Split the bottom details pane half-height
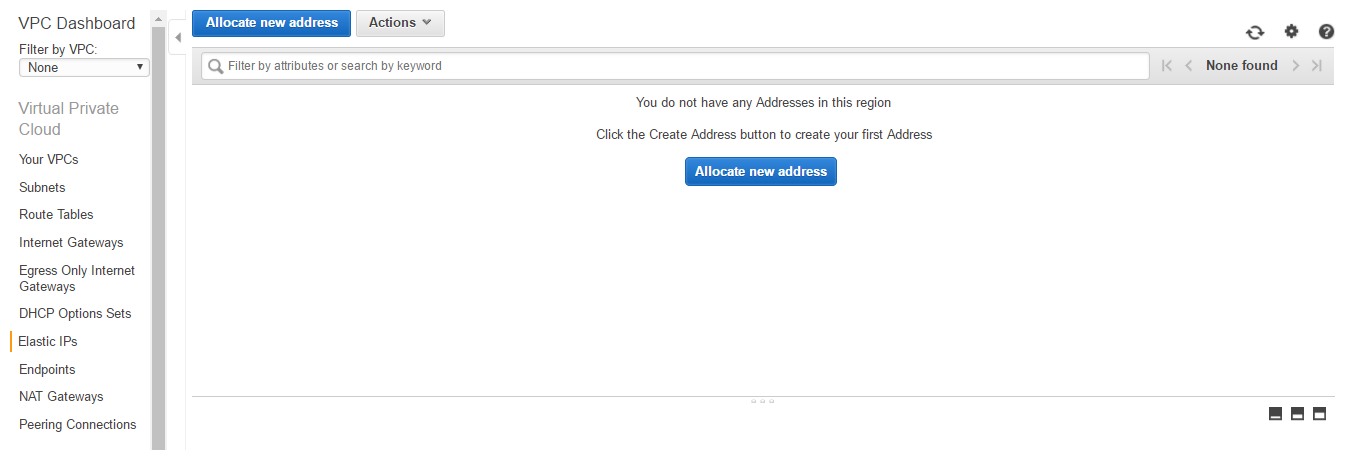The width and height of the screenshot is (1359, 450). [1297, 414]
